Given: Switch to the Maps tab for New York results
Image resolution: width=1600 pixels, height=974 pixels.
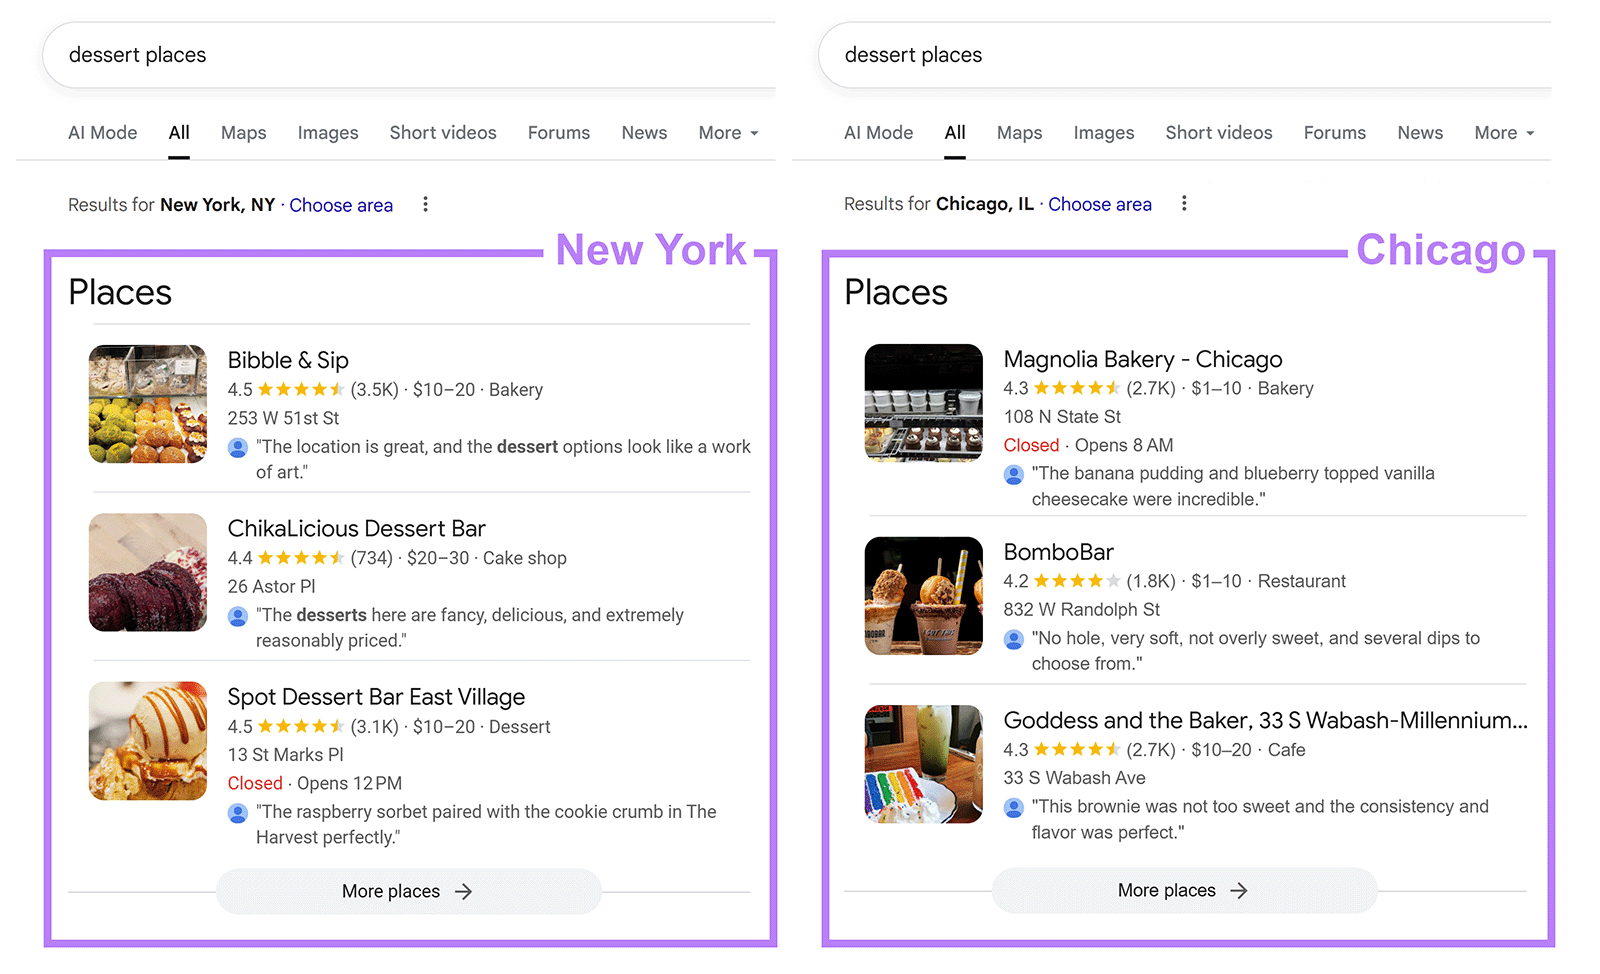Looking at the screenshot, I should tap(243, 132).
